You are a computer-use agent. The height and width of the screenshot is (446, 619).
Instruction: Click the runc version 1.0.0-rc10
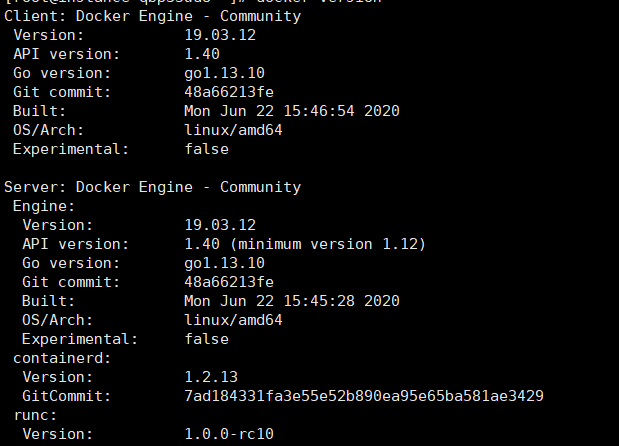tap(229, 434)
